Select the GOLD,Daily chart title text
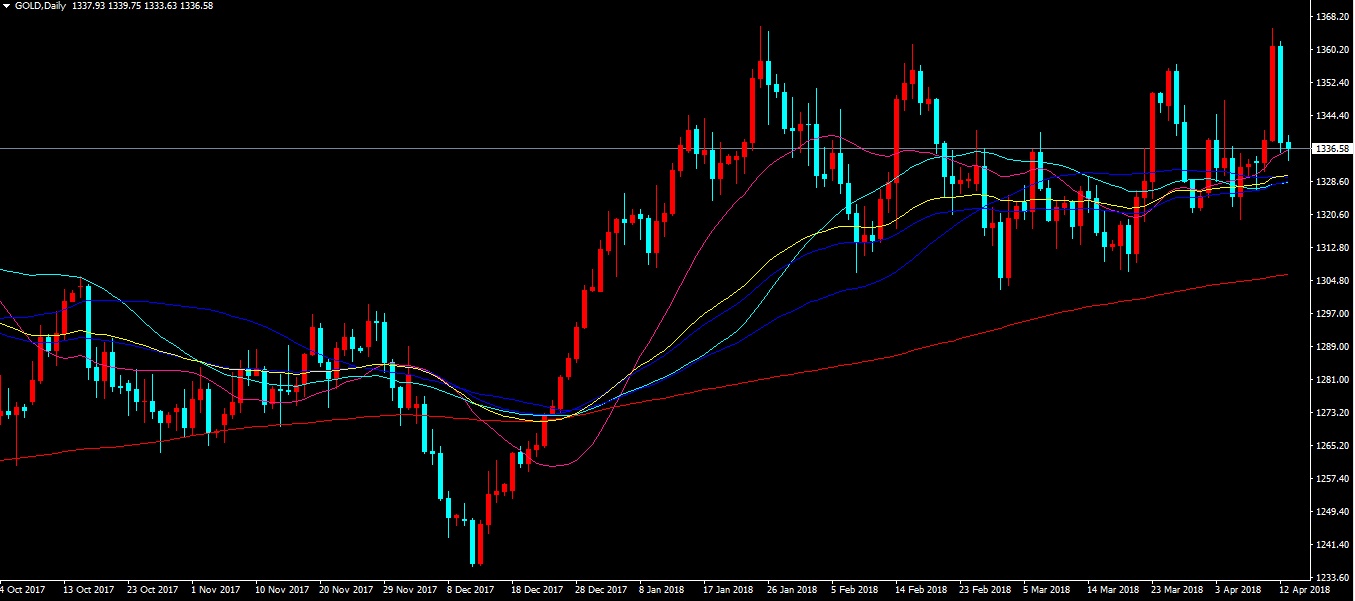The image size is (1355, 601). click(x=38, y=6)
